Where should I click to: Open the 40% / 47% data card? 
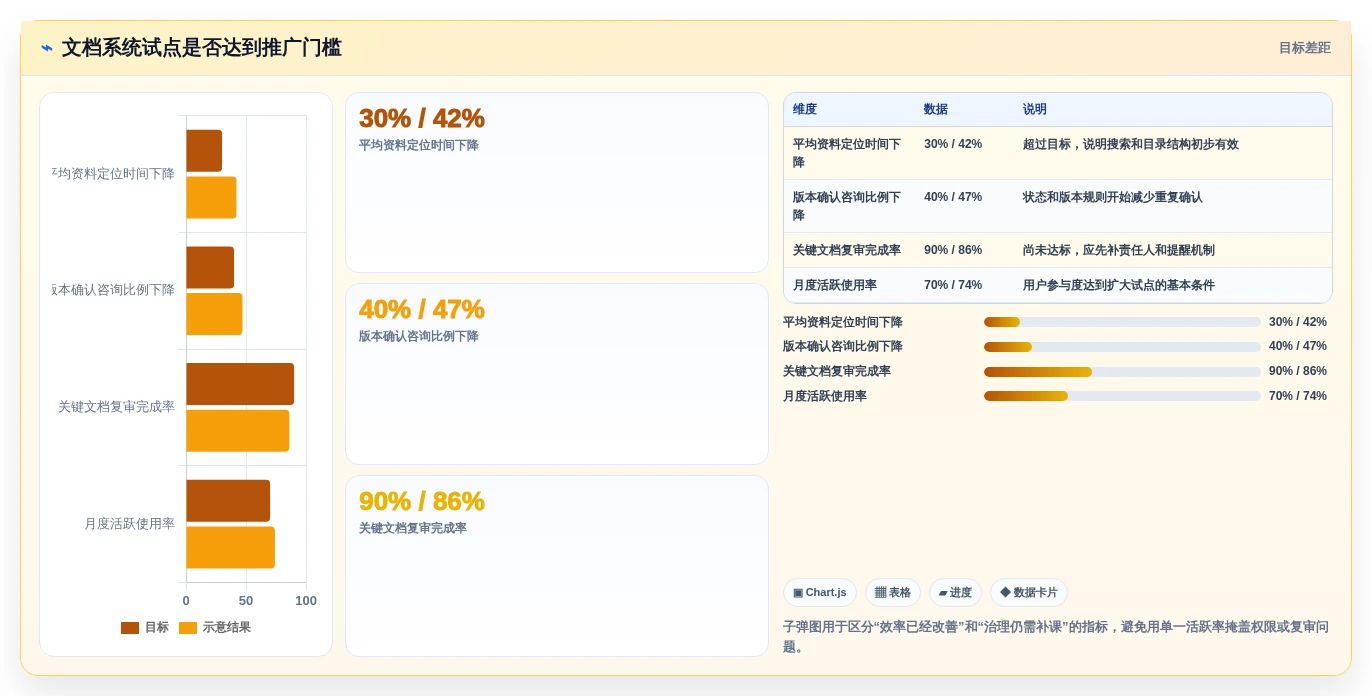pyautogui.click(x=557, y=374)
